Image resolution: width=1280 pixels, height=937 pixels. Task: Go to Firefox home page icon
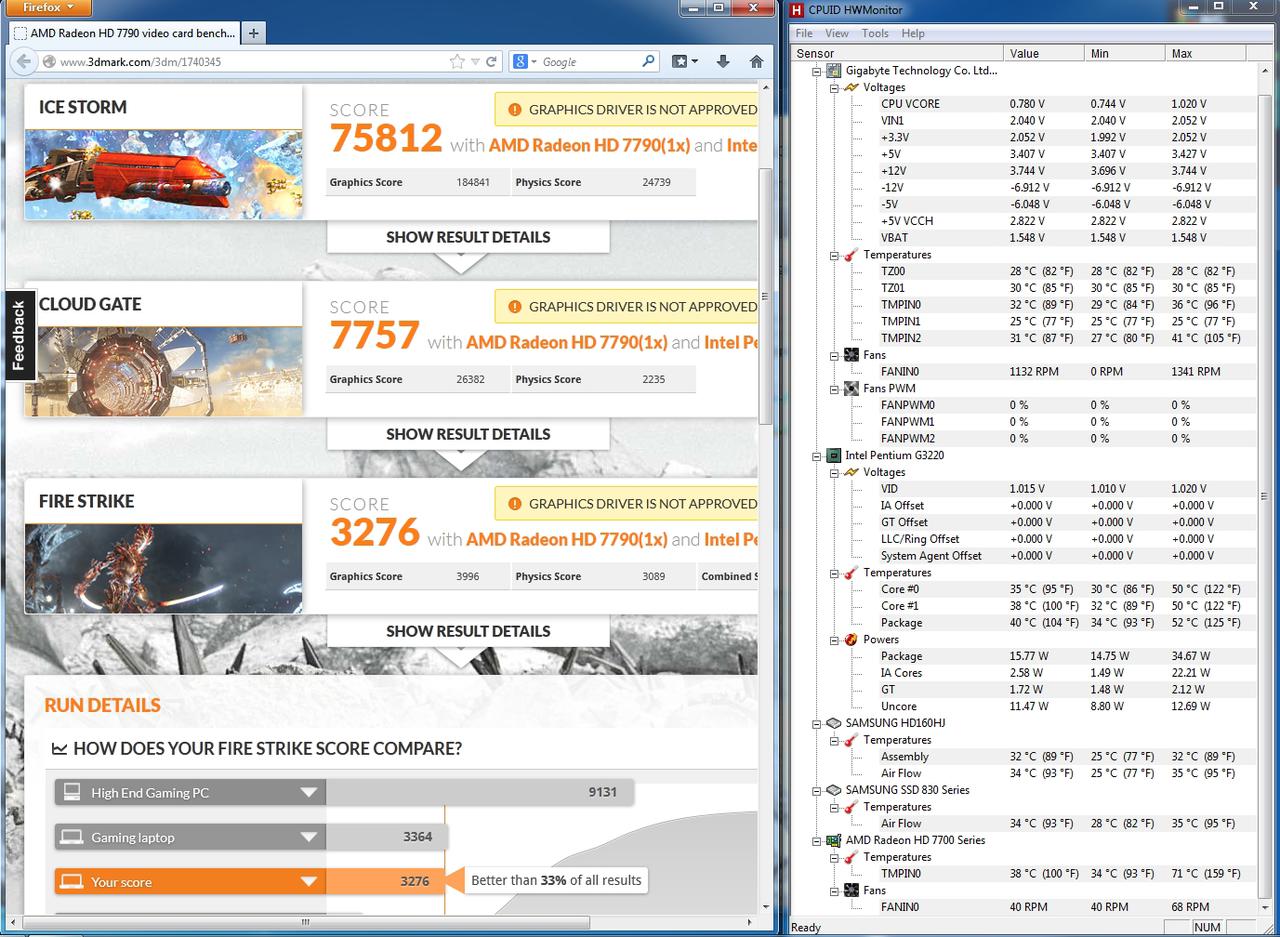tap(756, 61)
